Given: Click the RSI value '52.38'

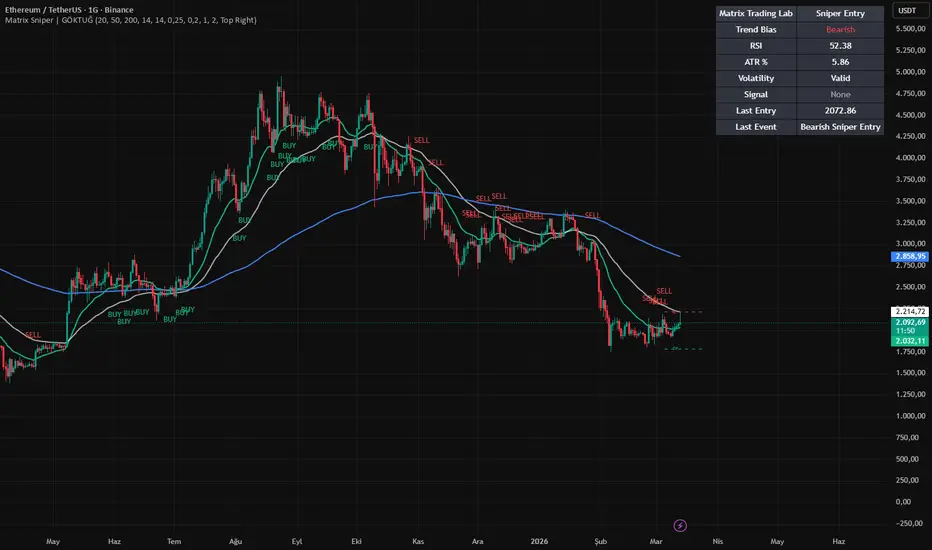Looking at the screenshot, I should click(x=840, y=46).
